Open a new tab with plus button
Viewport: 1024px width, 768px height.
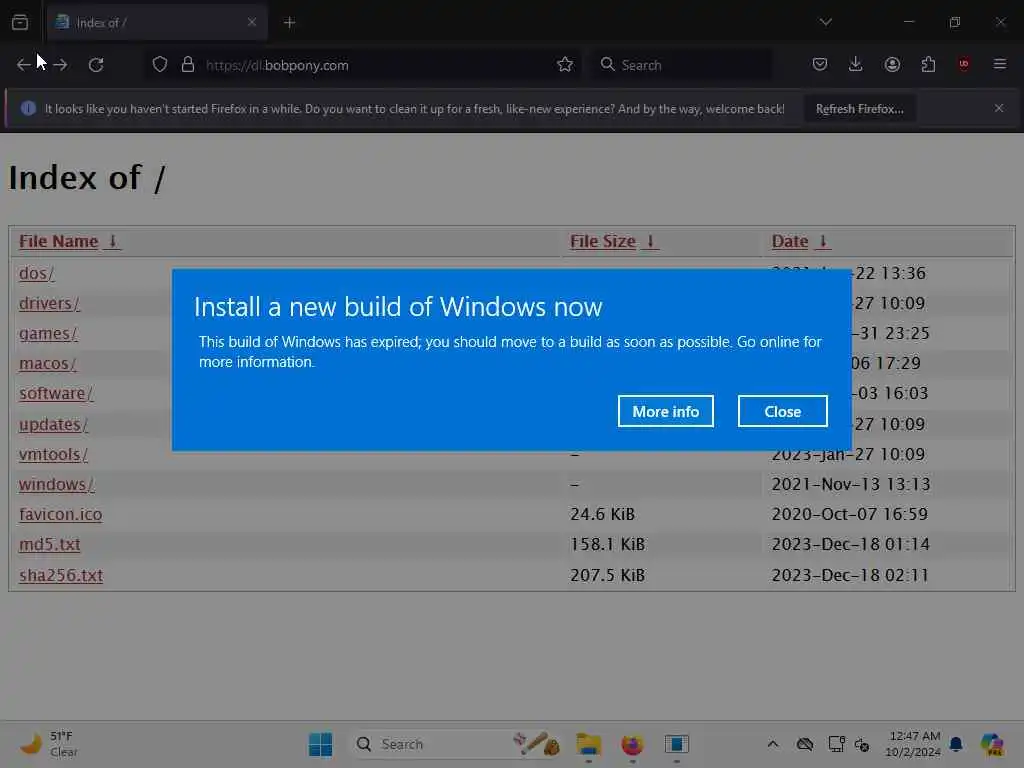[289, 22]
